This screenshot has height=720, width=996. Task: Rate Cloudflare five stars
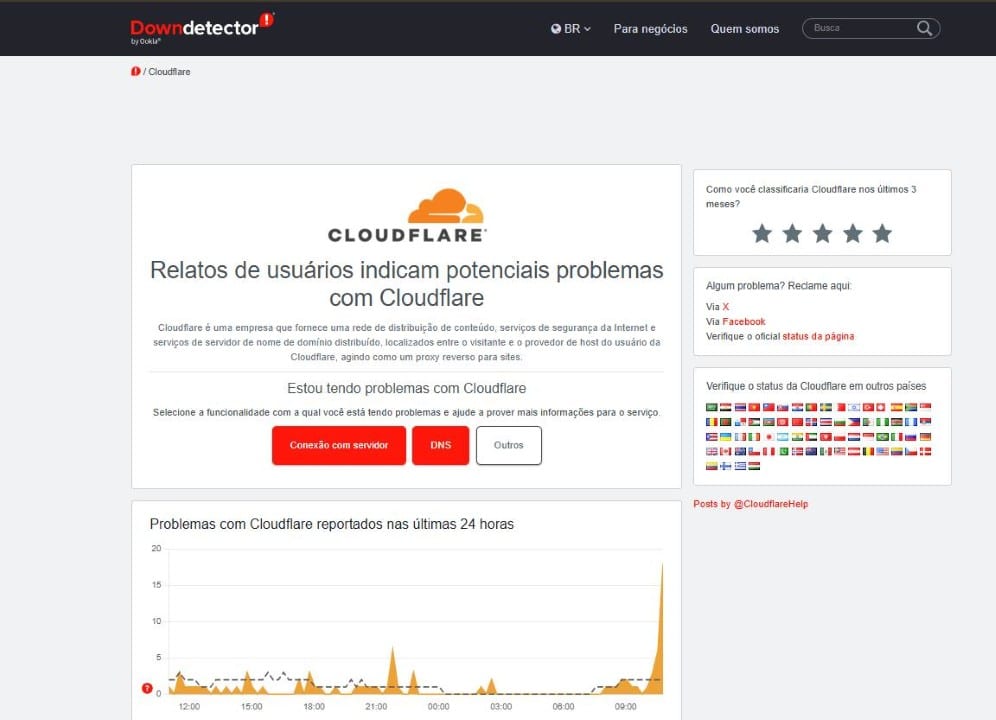[x=882, y=233]
